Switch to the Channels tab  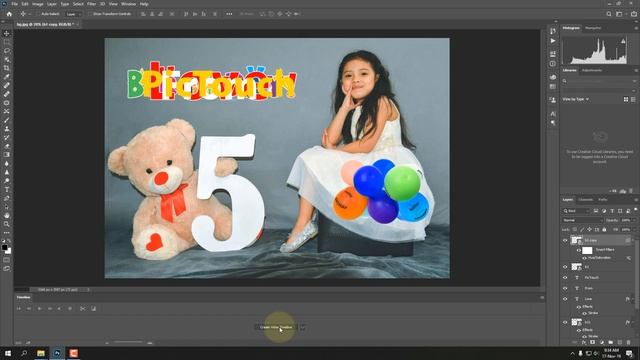point(585,200)
